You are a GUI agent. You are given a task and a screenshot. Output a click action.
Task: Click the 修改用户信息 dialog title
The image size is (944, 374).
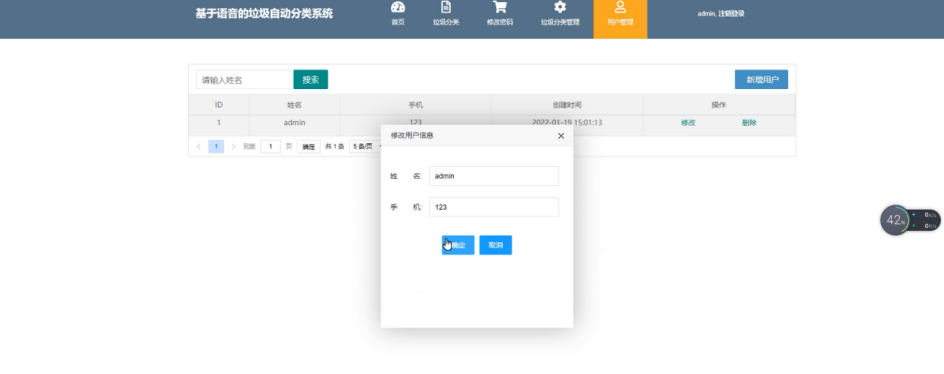tap(412, 136)
